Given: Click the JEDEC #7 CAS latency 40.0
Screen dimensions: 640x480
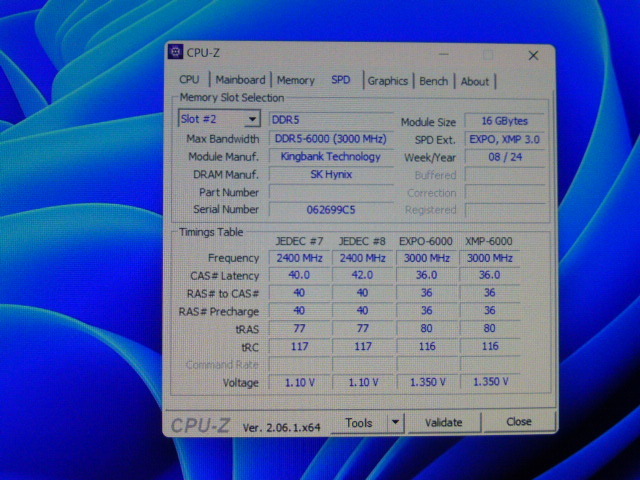Looking at the screenshot, I should click(299, 275).
